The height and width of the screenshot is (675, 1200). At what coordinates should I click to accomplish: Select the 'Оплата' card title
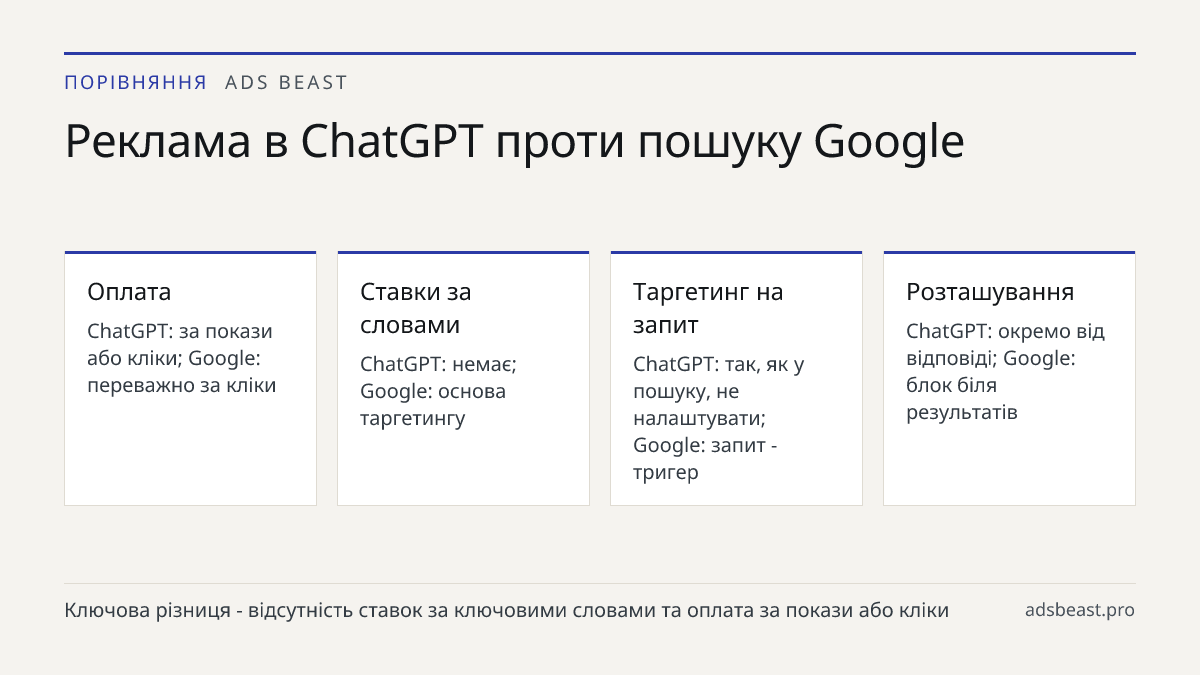click(129, 292)
